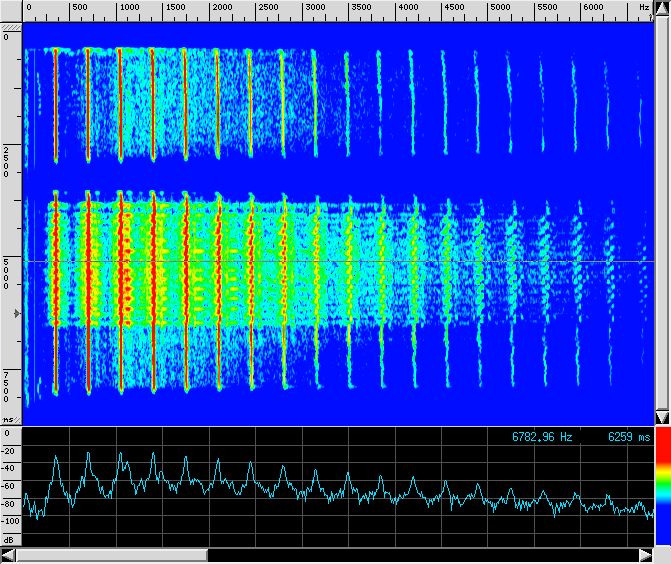Click the empty horizontal scrollbar track area
The width and height of the screenshot is (671, 564).
click(420, 555)
